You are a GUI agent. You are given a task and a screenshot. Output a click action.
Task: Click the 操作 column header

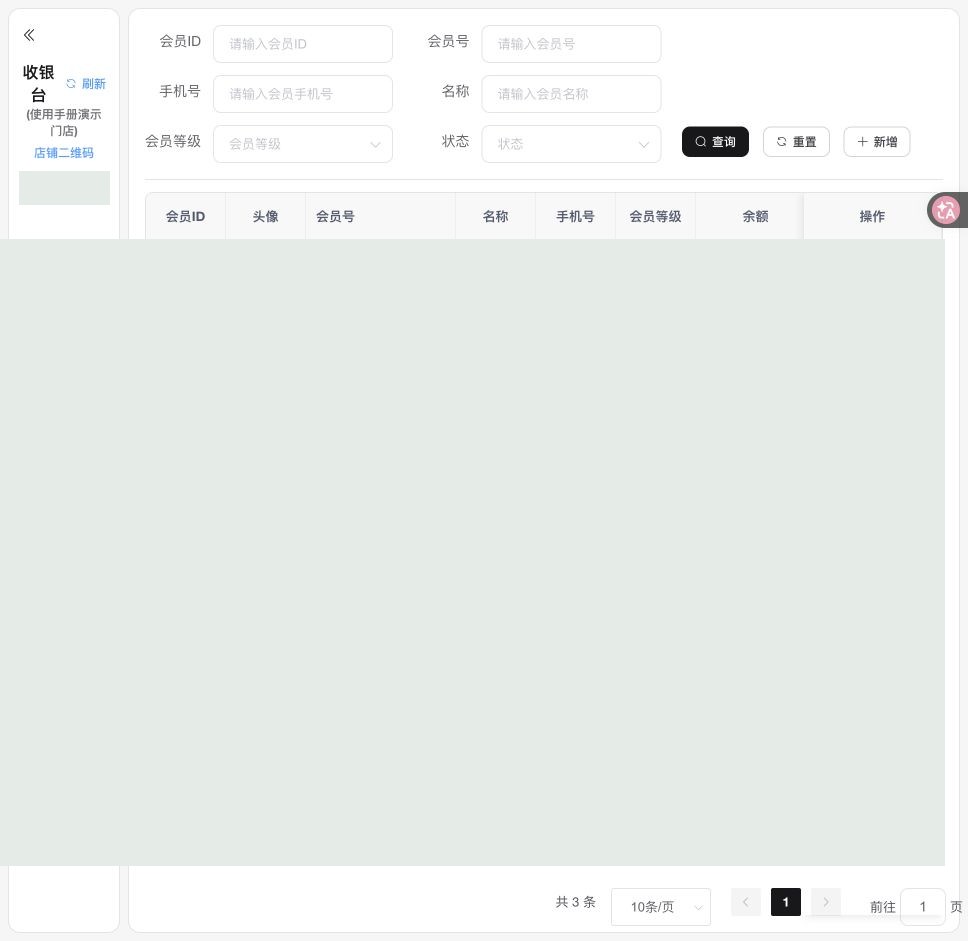(872, 216)
